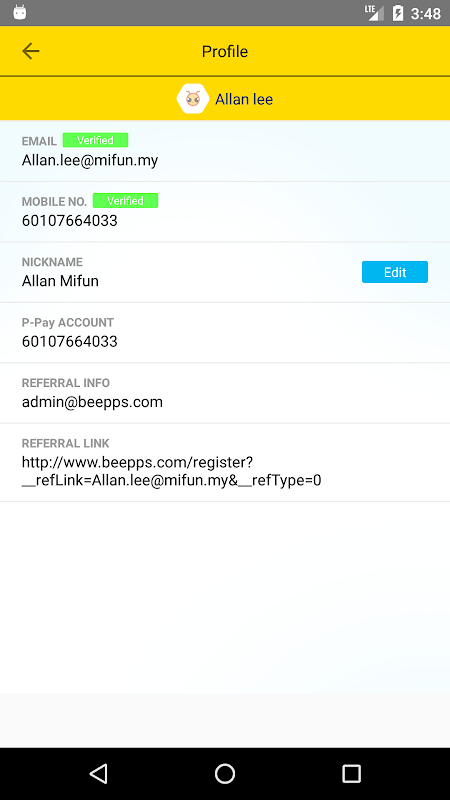
Task: Open the beepps referral link
Action: (x=171, y=471)
